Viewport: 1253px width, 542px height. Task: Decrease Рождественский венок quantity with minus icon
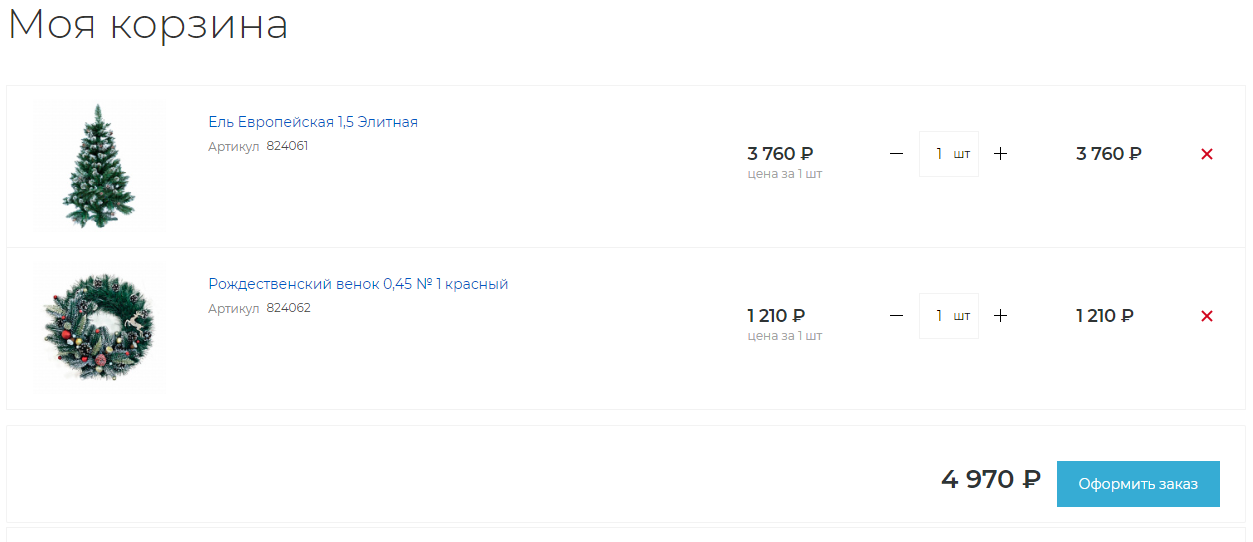(896, 316)
